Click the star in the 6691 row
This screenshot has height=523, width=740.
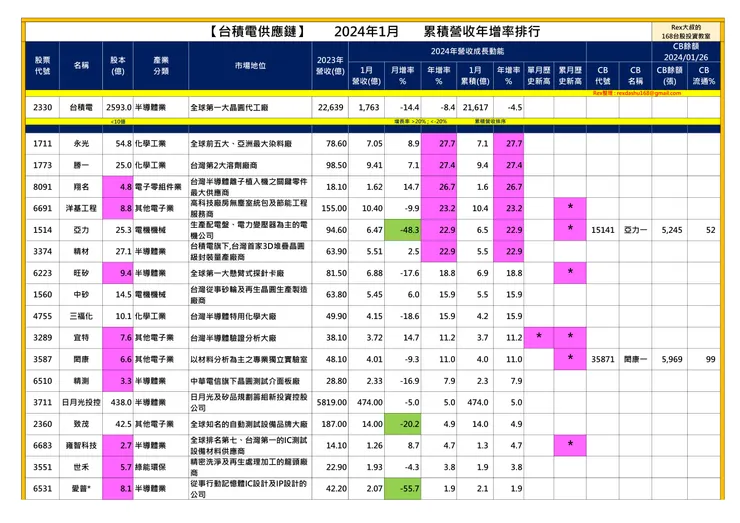570,208
